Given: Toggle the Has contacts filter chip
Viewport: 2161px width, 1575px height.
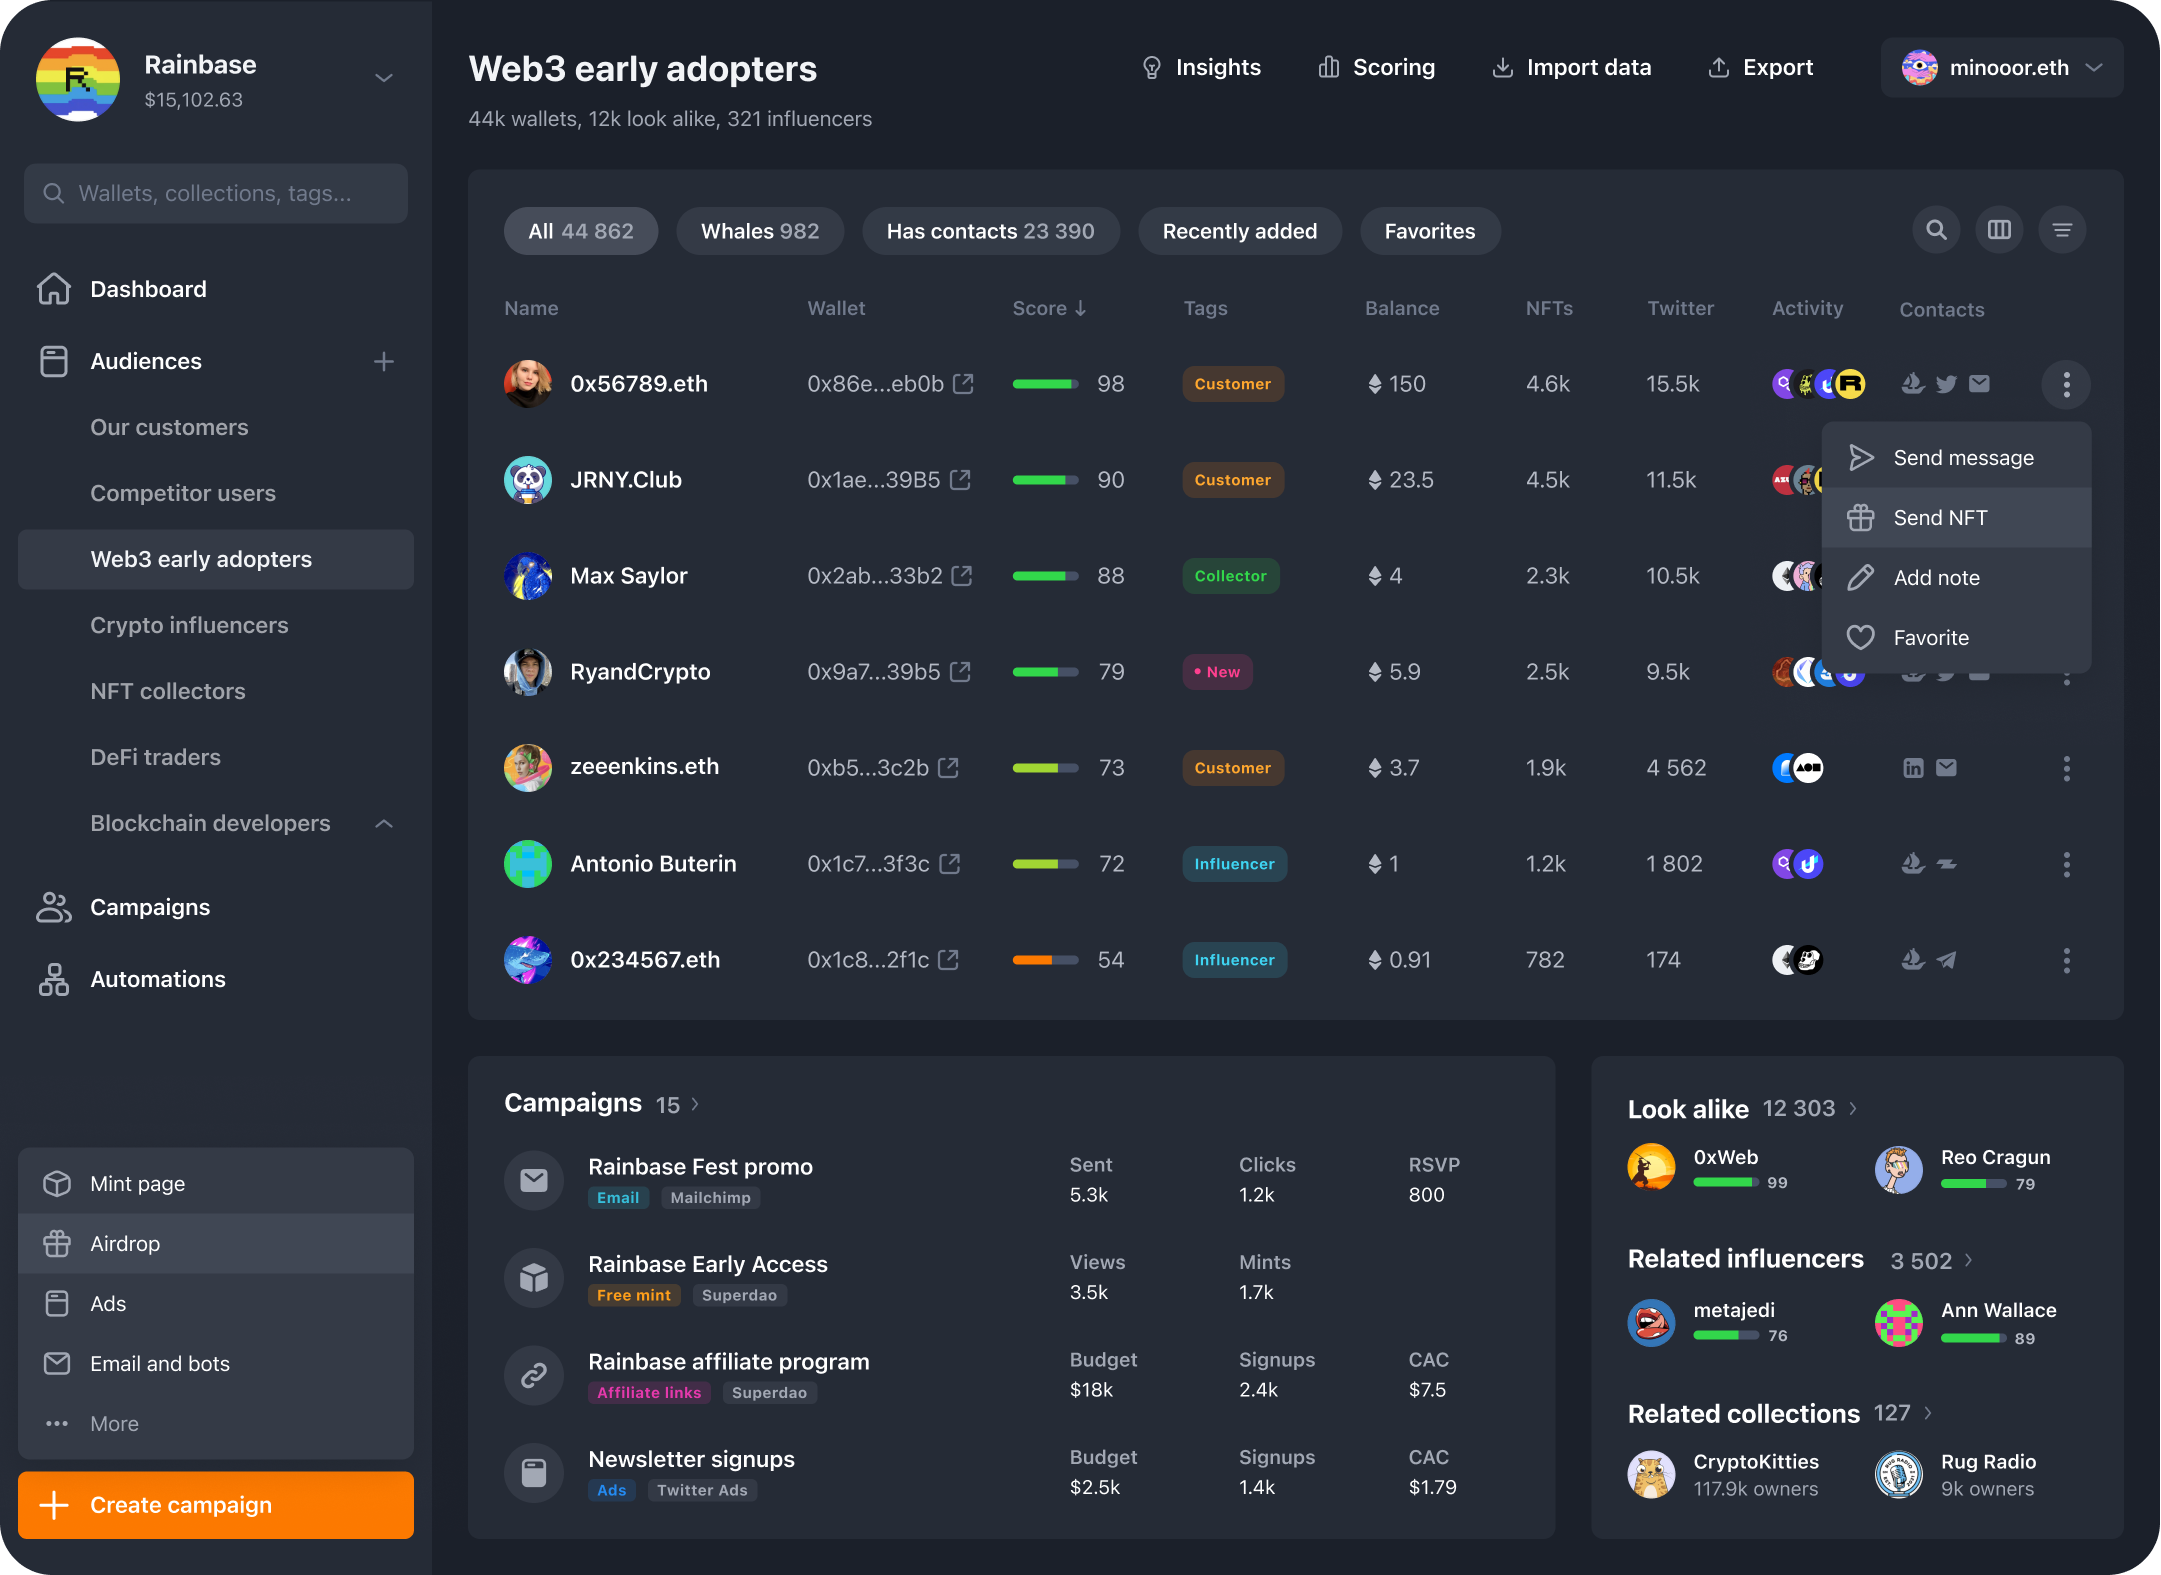Looking at the screenshot, I should [990, 231].
